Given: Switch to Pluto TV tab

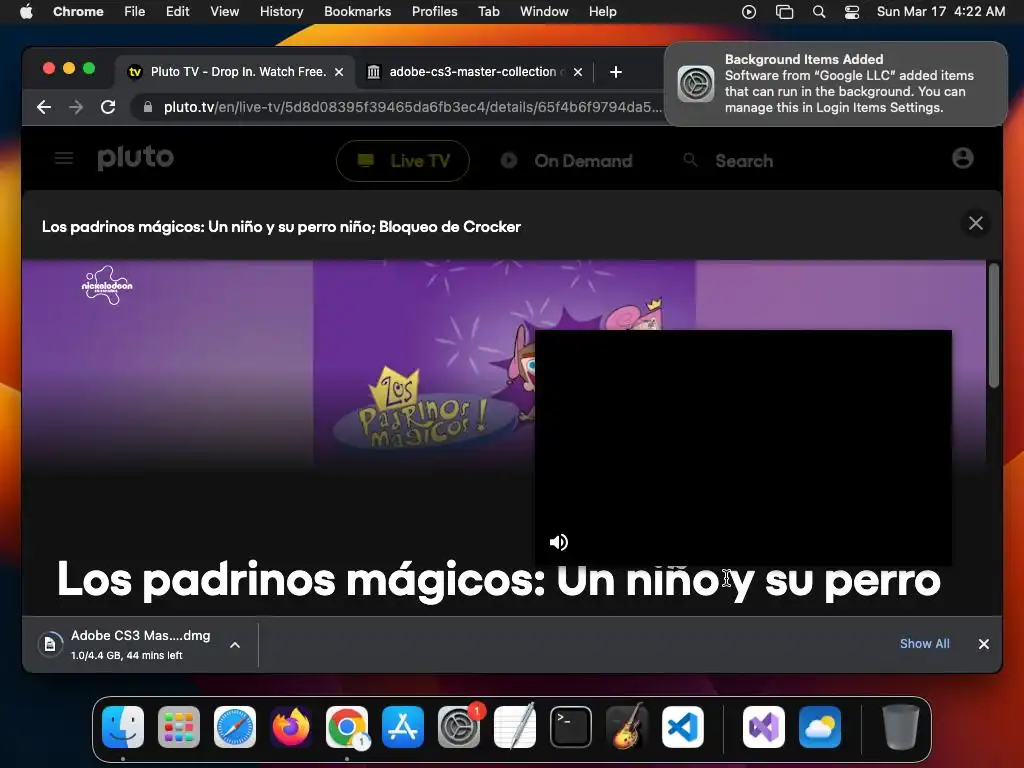Looking at the screenshot, I should (x=235, y=72).
